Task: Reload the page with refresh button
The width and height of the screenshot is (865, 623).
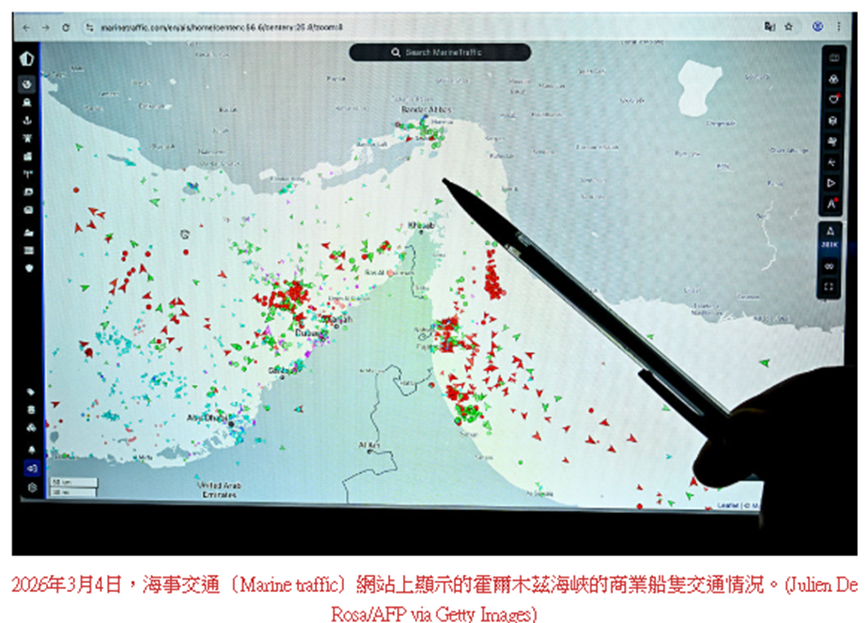Action: click(x=66, y=27)
